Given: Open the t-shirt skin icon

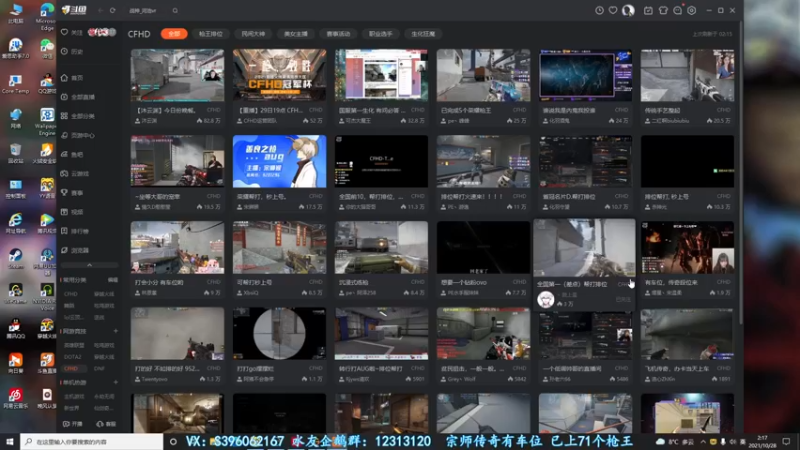Looking at the screenshot, I should (x=663, y=10).
